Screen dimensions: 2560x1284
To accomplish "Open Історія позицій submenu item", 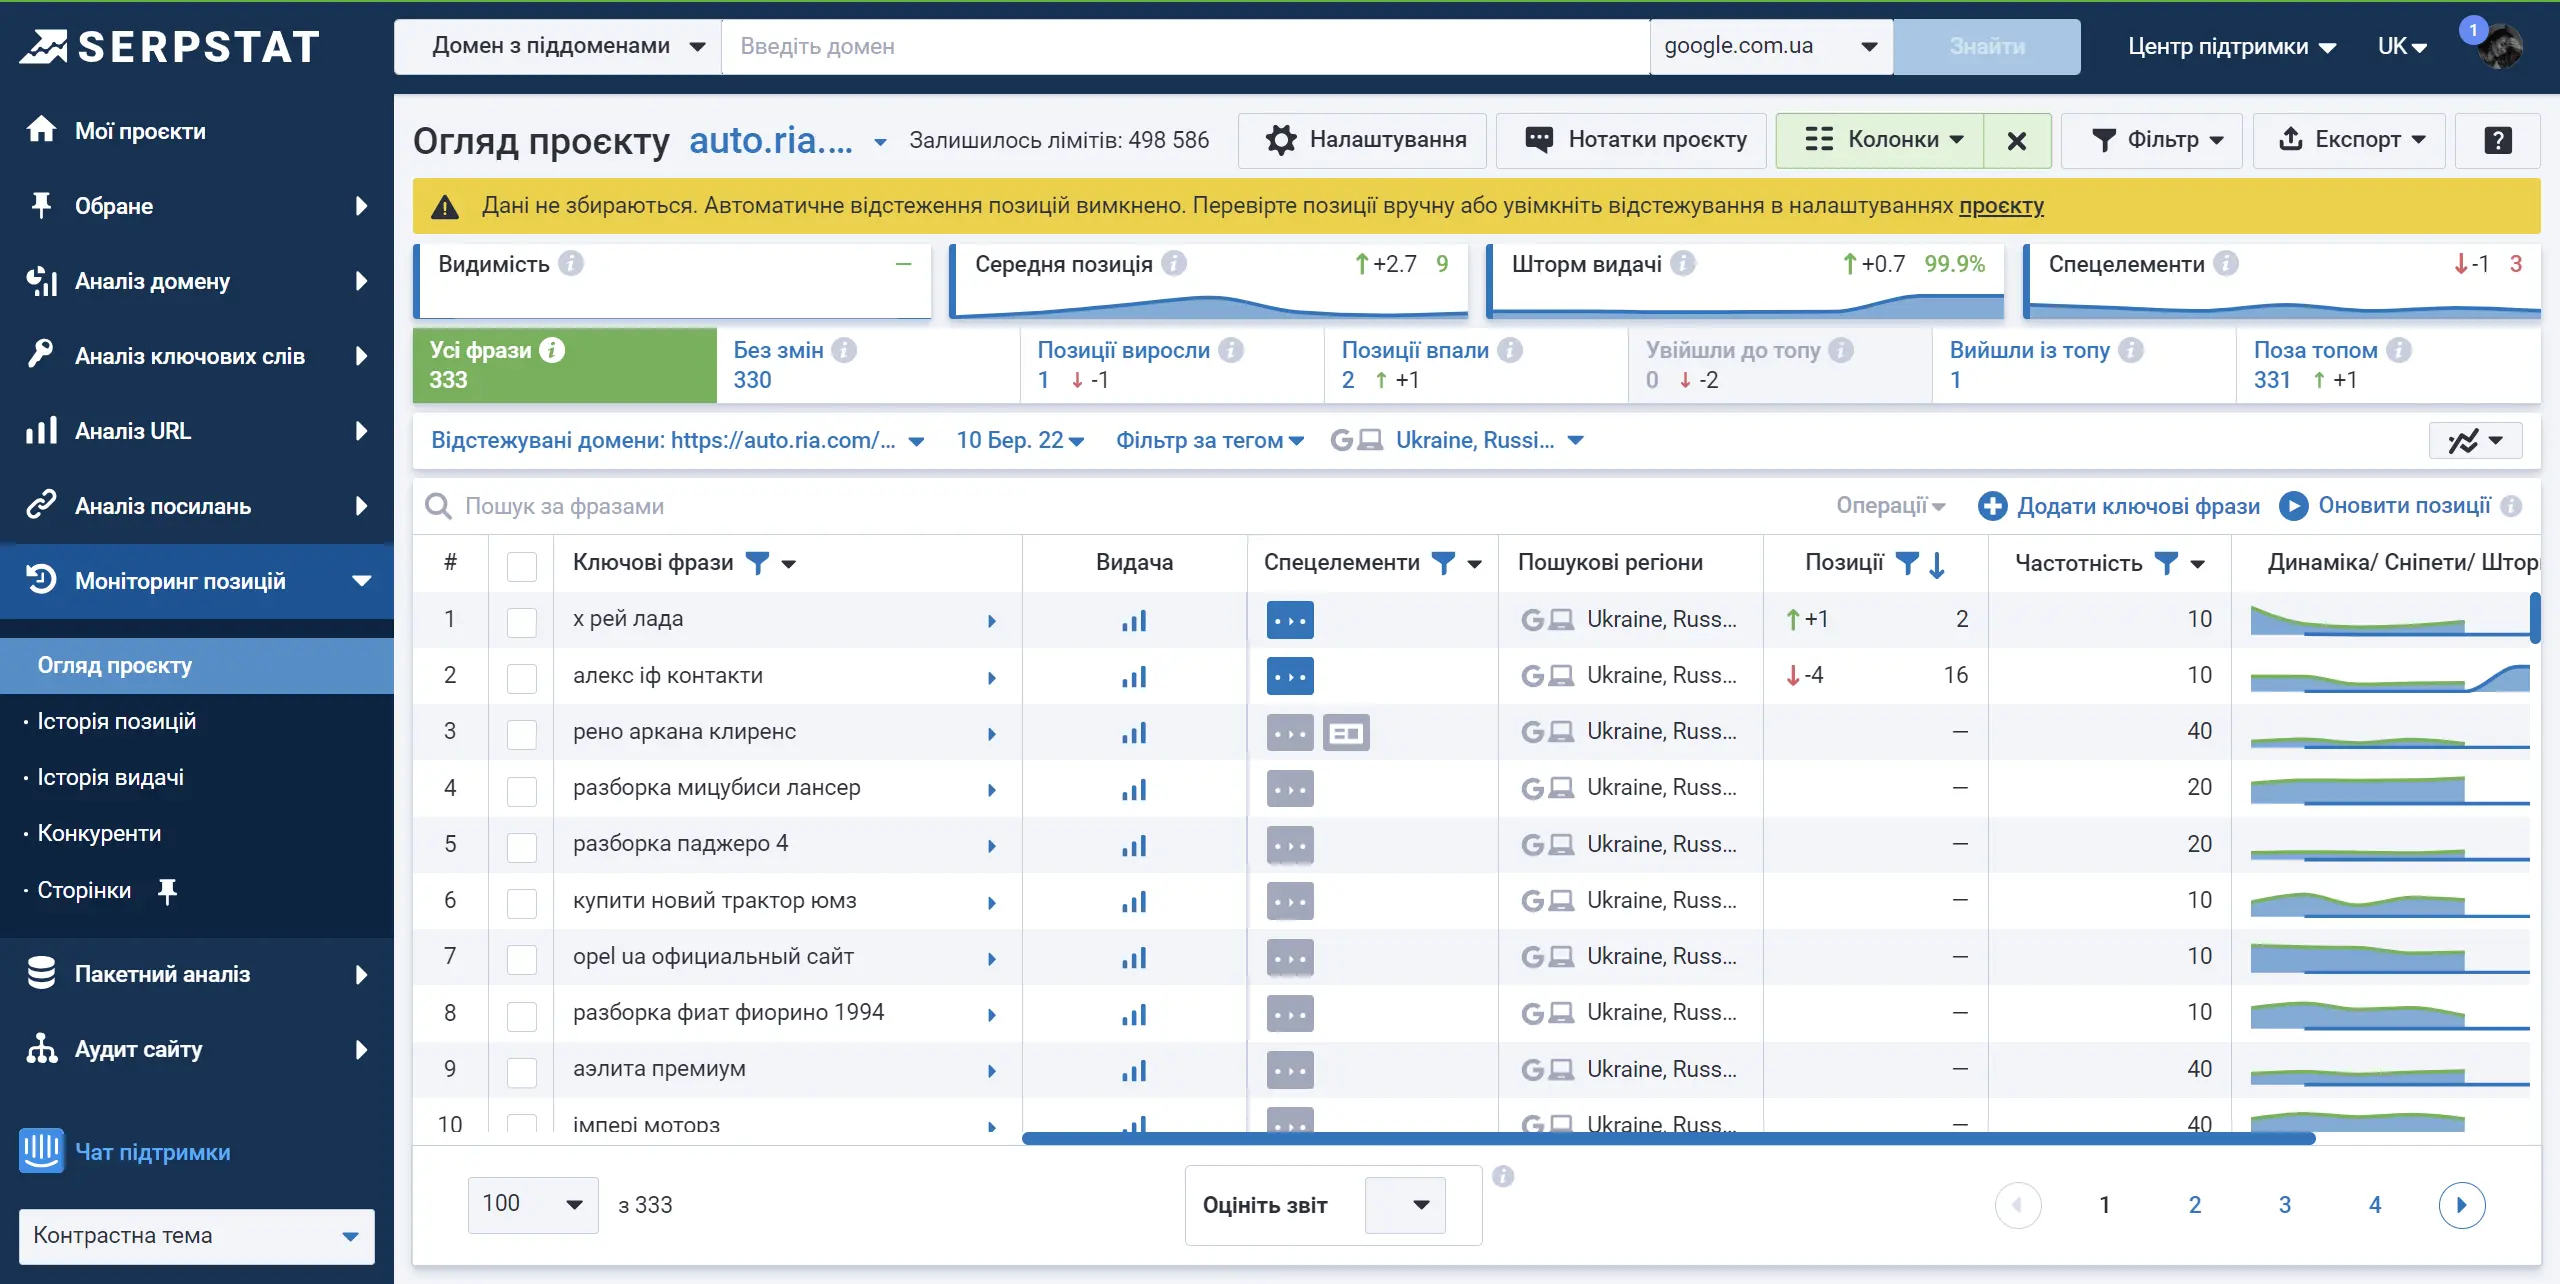I will [x=116, y=721].
